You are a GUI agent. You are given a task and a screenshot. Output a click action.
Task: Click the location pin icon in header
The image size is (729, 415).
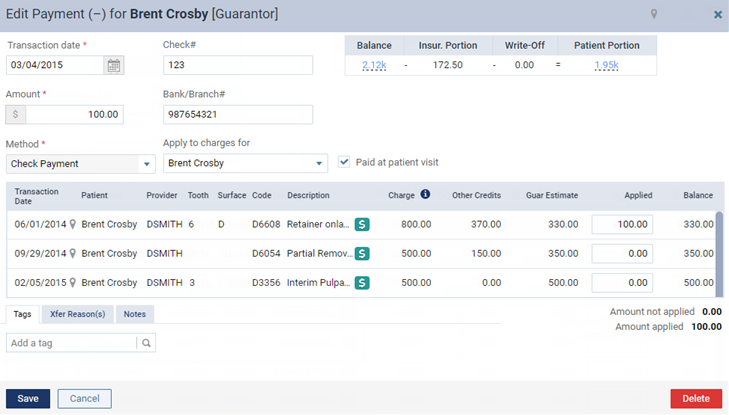654,15
